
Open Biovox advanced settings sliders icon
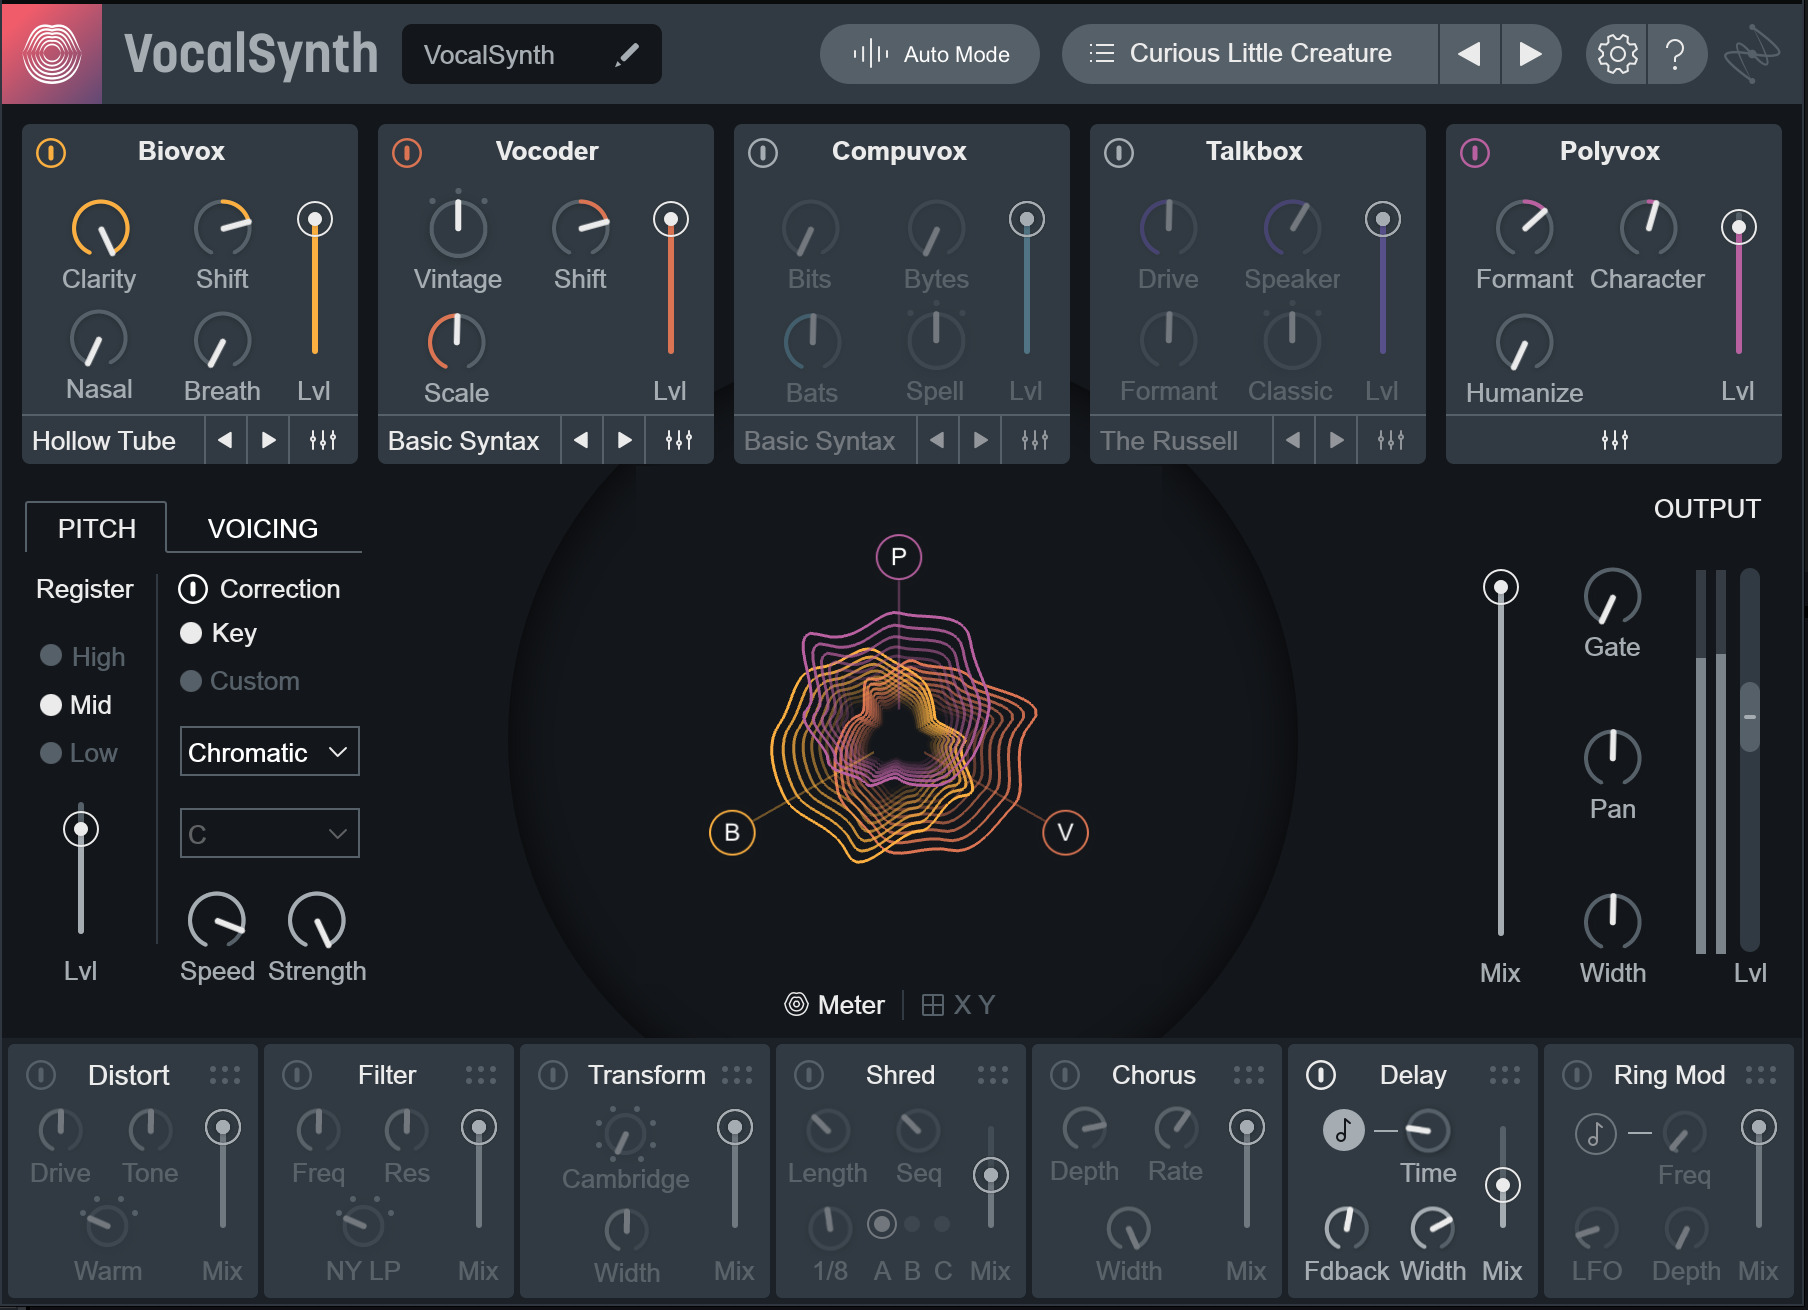(x=323, y=440)
